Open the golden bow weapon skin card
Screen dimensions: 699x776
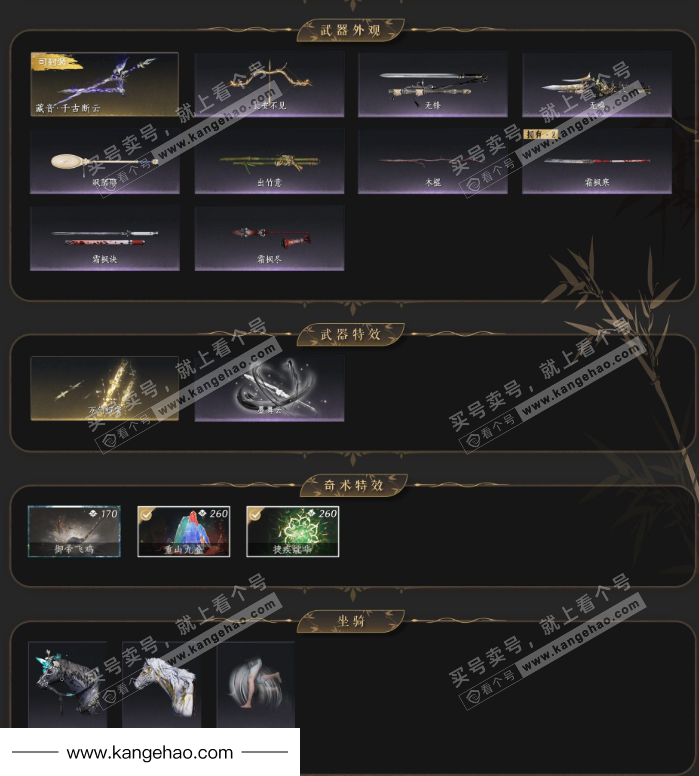pyautogui.click(x=269, y=84)
